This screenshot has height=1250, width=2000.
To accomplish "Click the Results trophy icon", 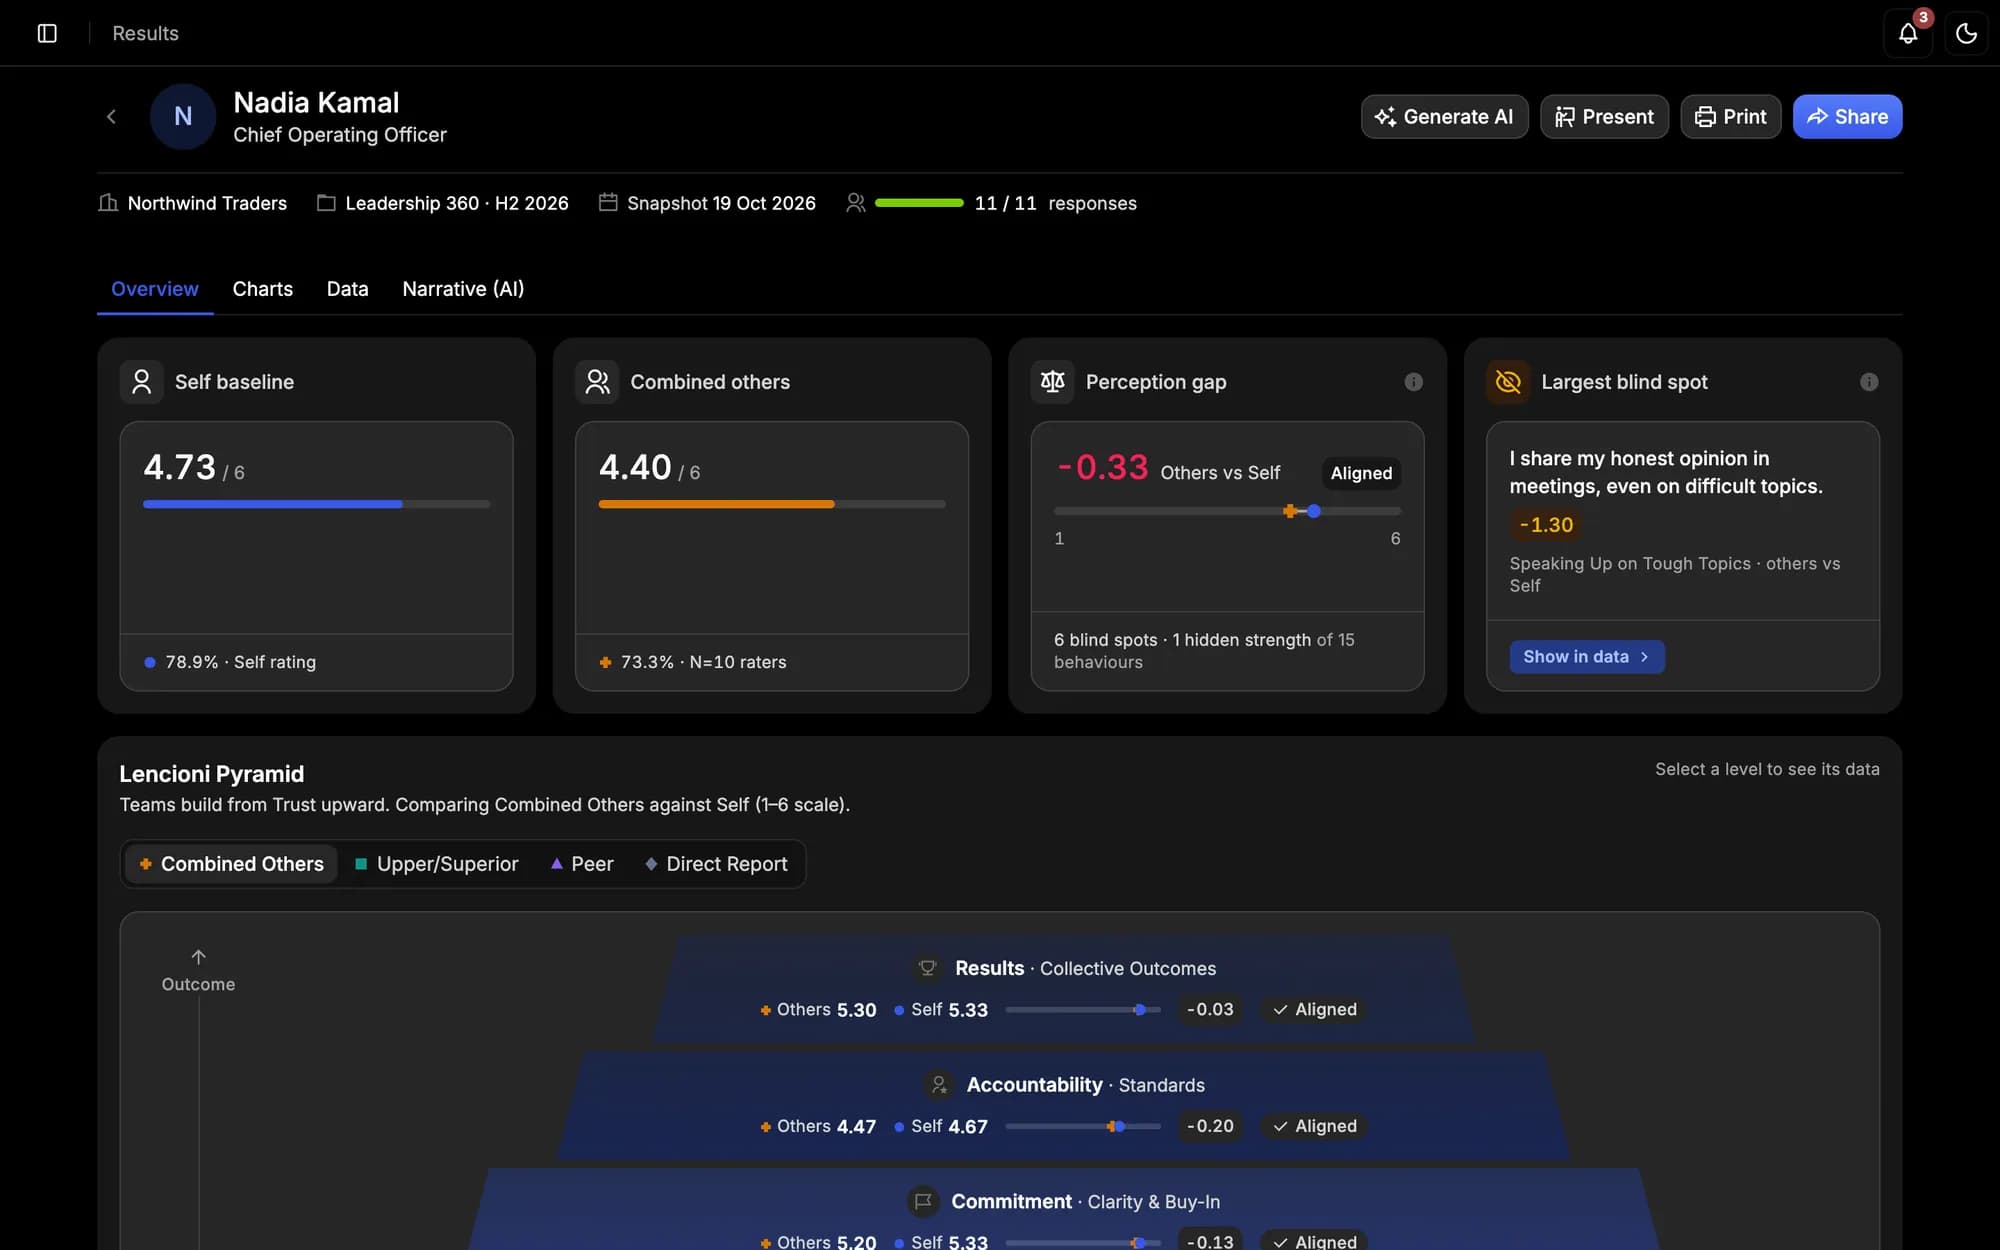I will (x=927, y=968).
